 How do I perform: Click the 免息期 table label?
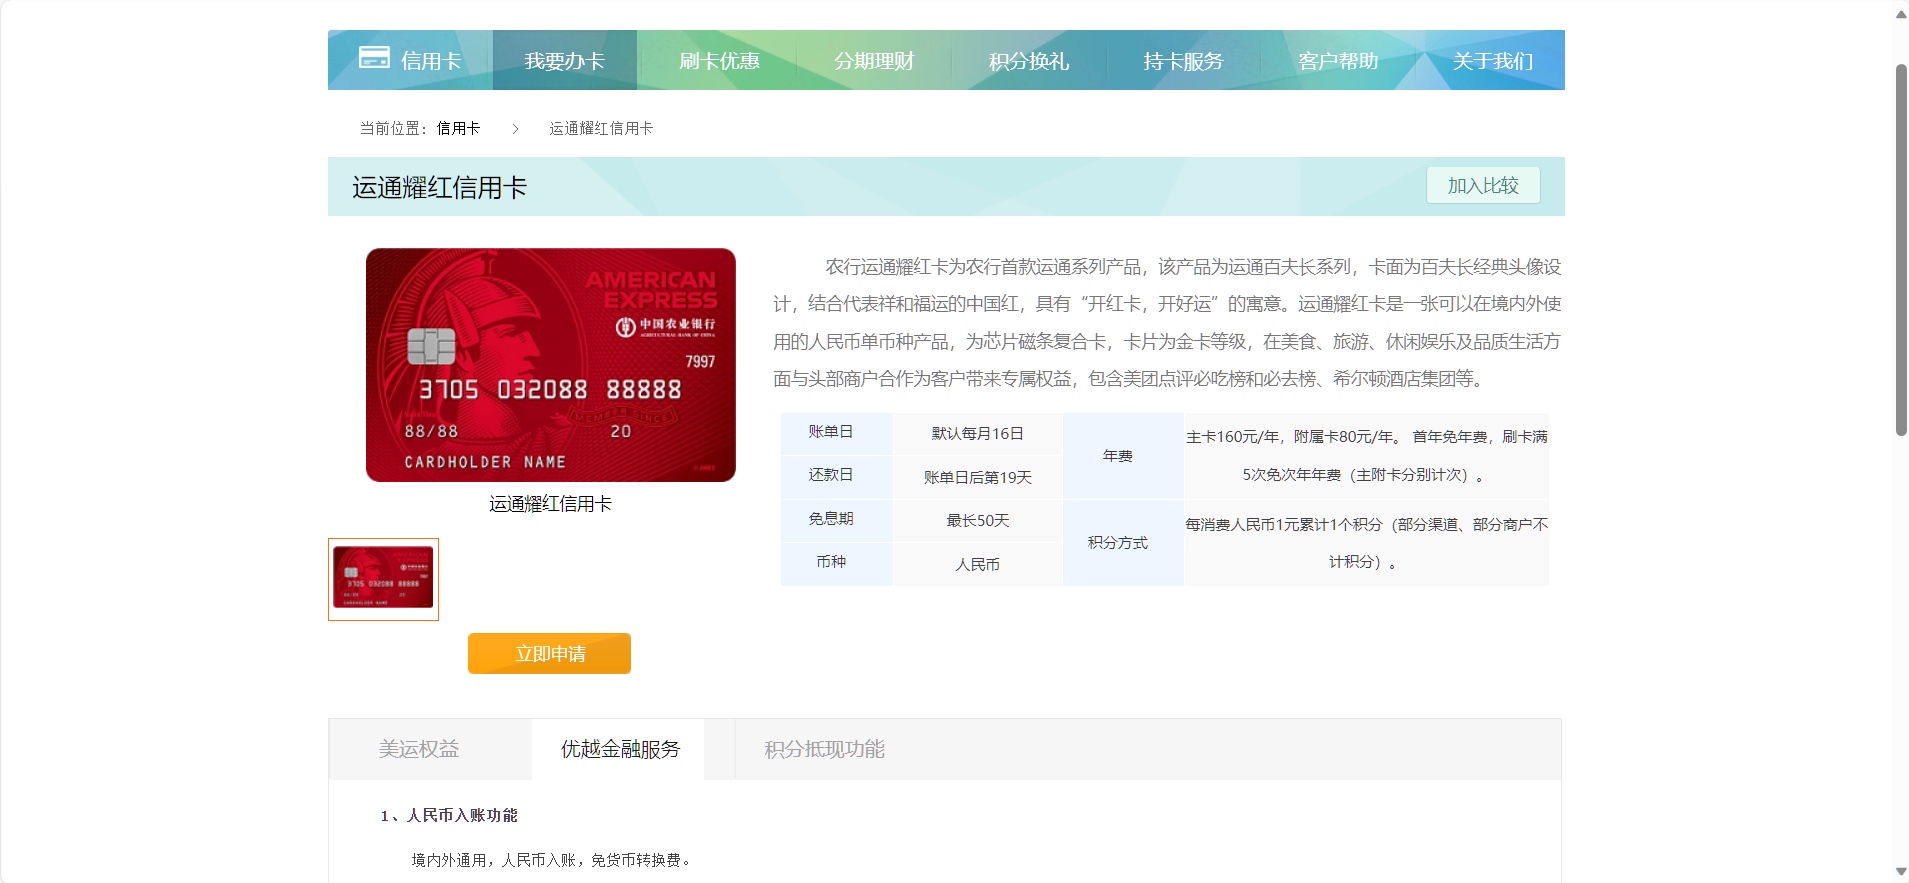(x=831, y=518)
